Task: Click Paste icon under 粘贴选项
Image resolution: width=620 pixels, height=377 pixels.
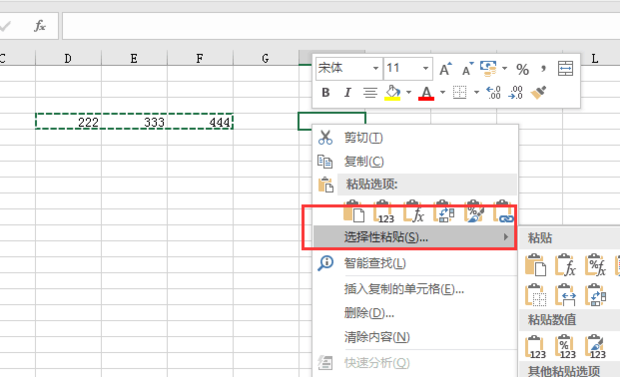Action: 354,212
